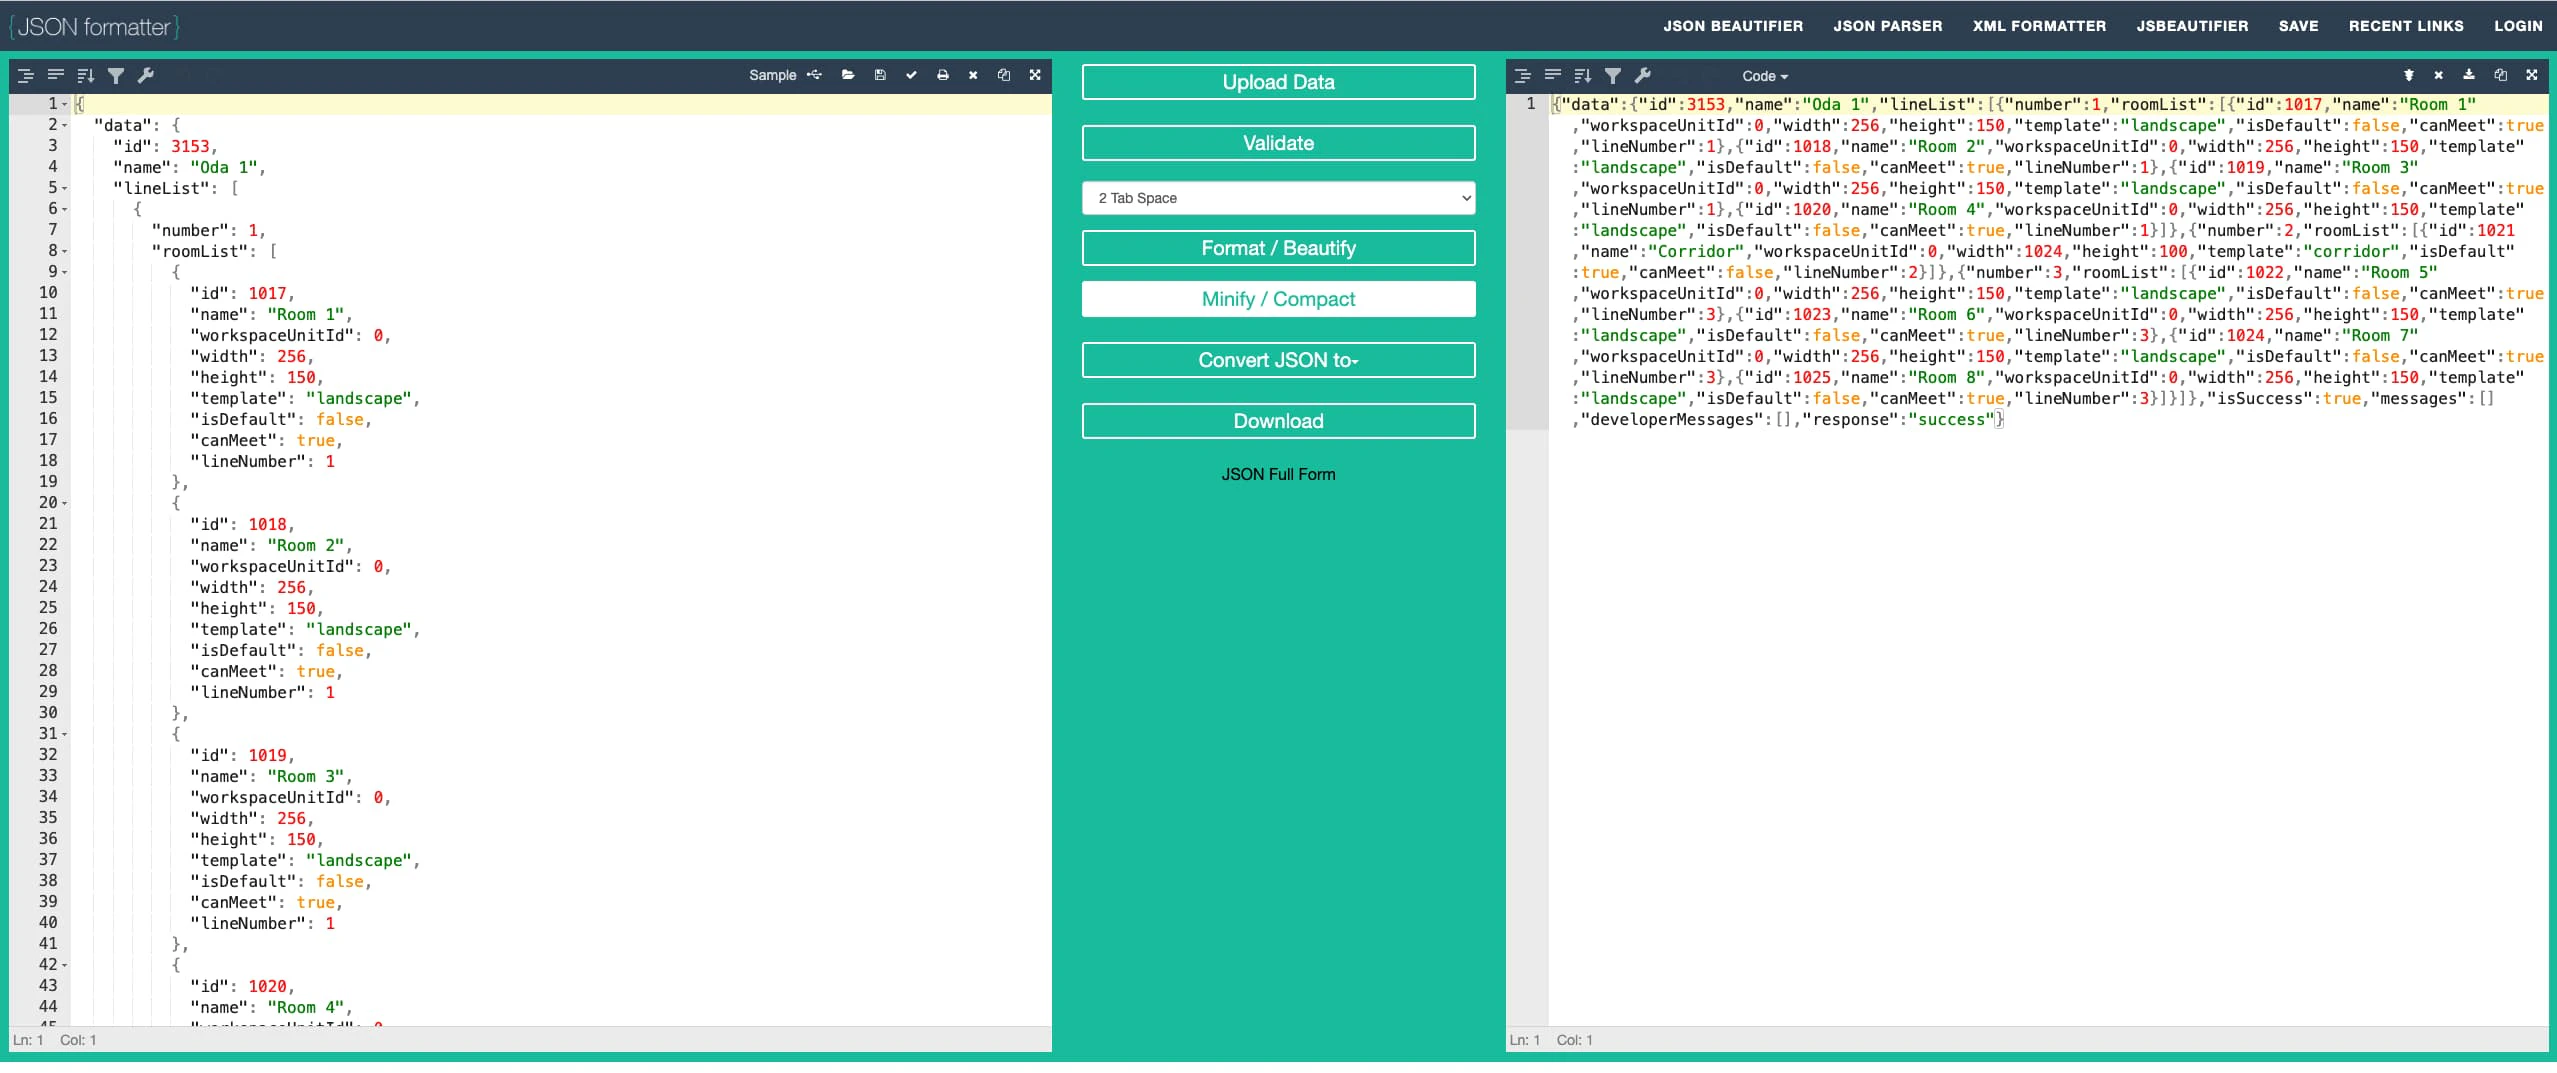Open JSON PARSER from the top navigation

click(1887, 25)
